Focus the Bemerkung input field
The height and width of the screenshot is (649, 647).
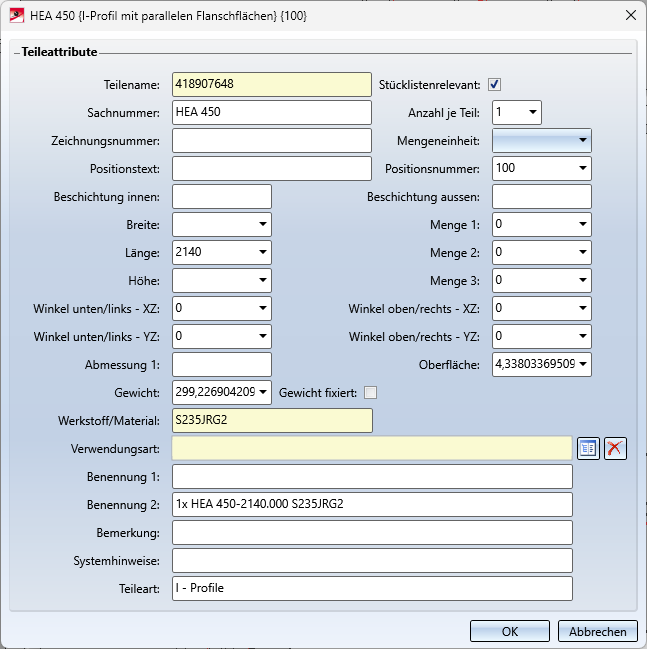pyautogui.click(x=372, y=533)
